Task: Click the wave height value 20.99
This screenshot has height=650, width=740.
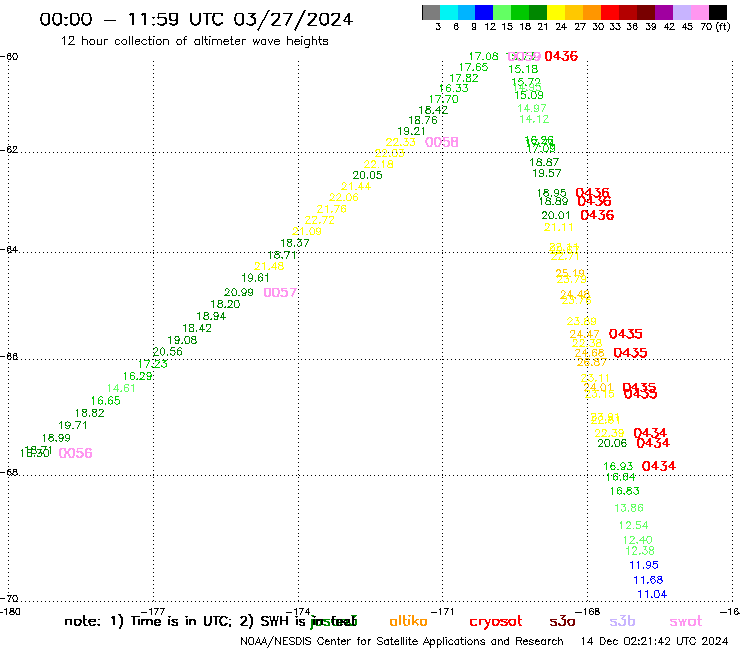Action: (239, 293)
